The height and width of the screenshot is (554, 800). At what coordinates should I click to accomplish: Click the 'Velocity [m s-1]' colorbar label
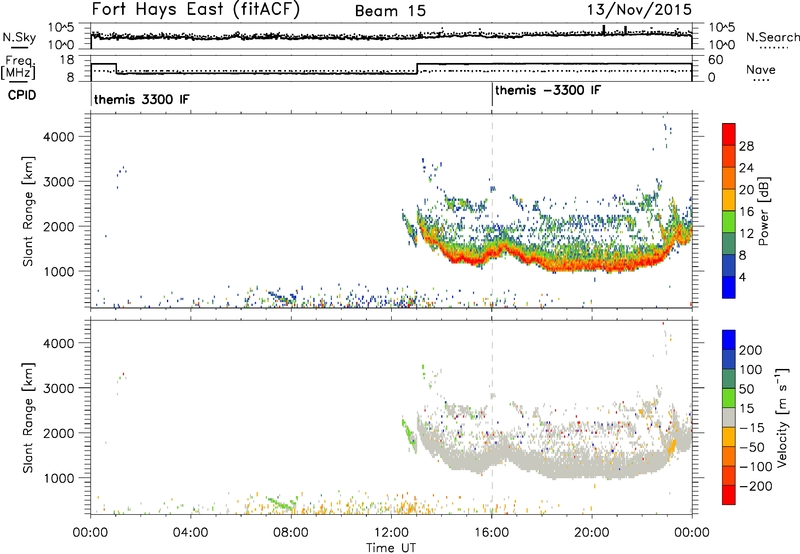[782, 417]
